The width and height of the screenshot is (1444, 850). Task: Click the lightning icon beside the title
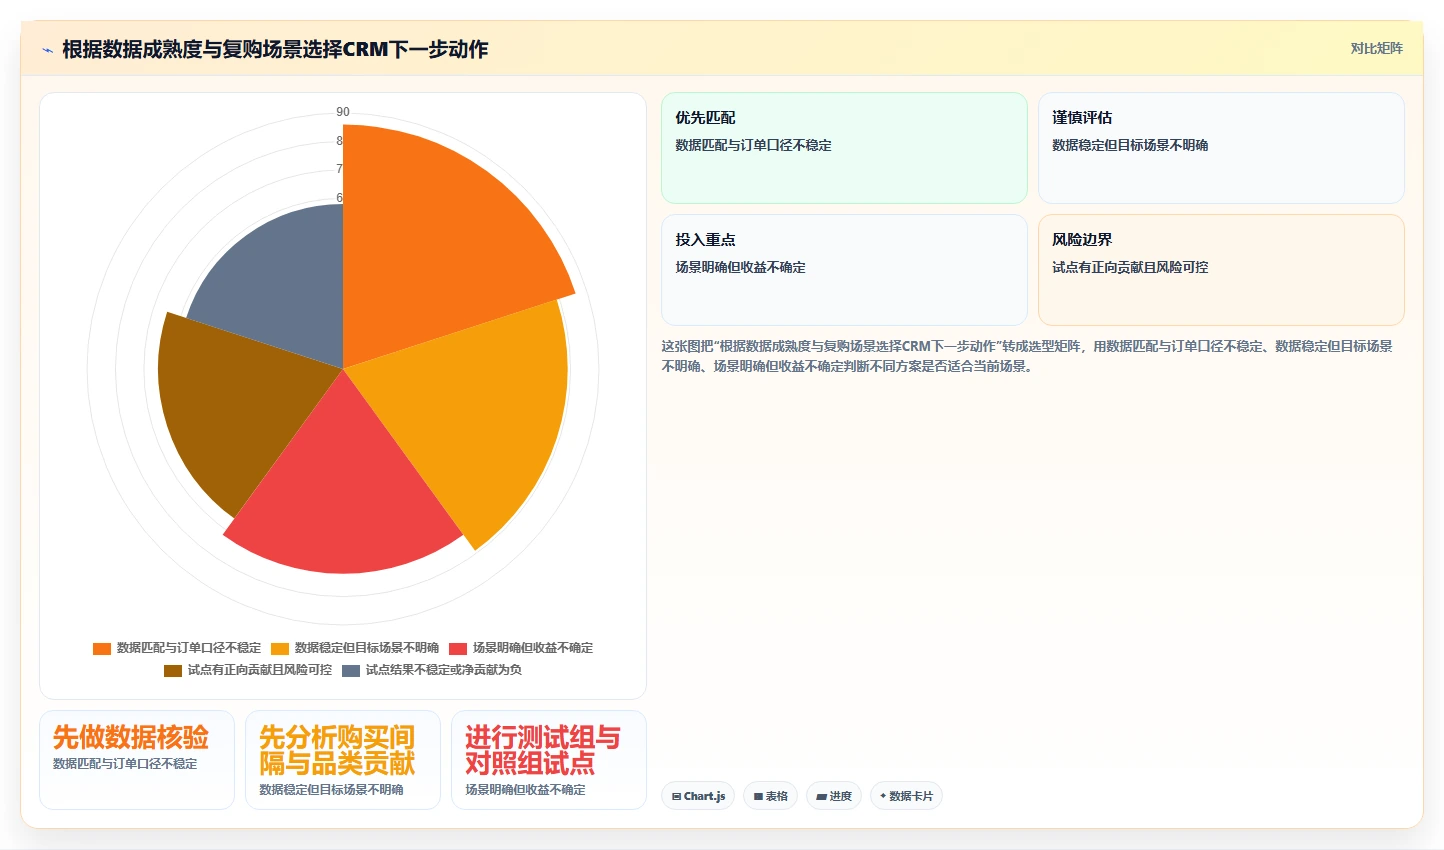[x=47, y=50]
